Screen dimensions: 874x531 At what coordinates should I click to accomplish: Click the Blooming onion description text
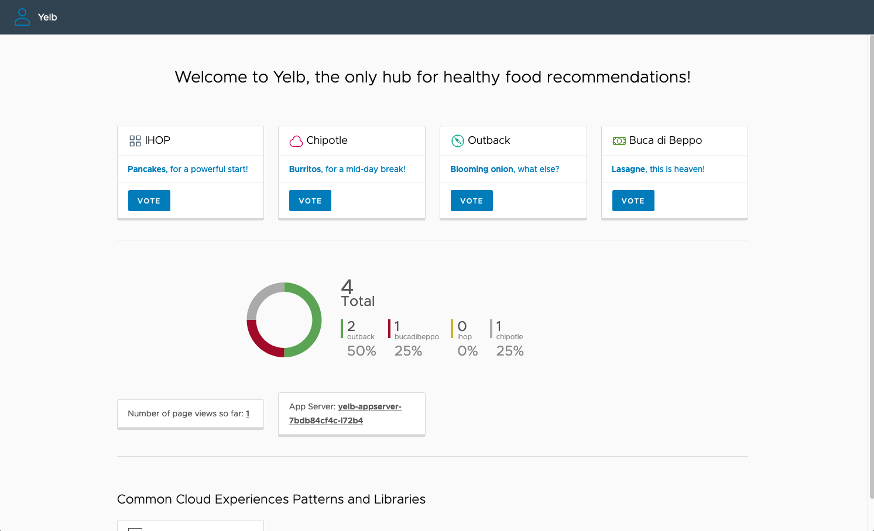[504, 169]
